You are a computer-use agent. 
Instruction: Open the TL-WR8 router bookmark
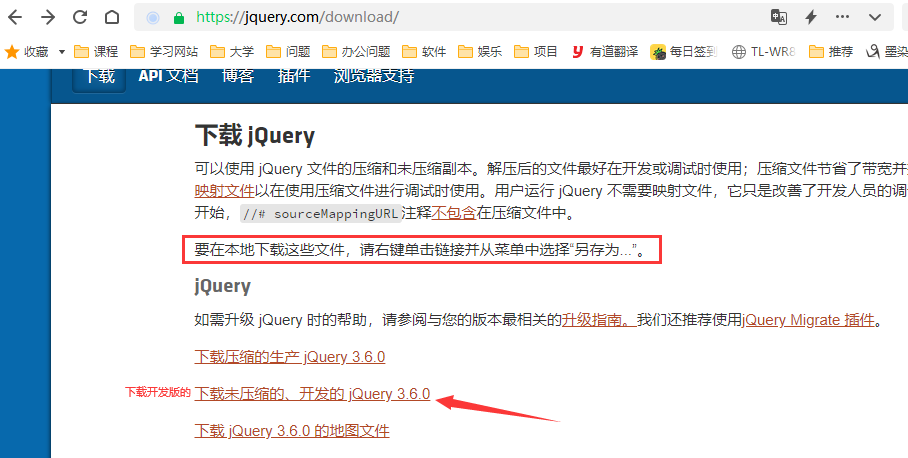[x=763, y=52]
